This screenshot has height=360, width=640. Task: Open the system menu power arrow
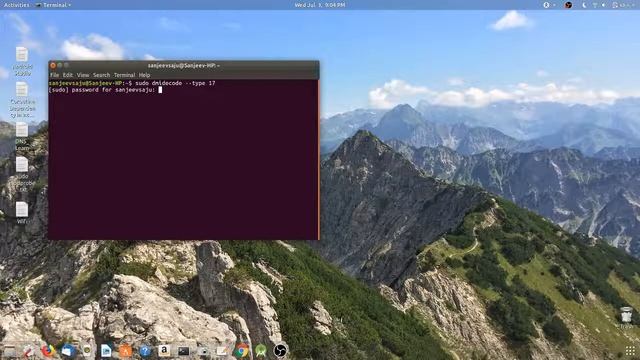[633, 5]
